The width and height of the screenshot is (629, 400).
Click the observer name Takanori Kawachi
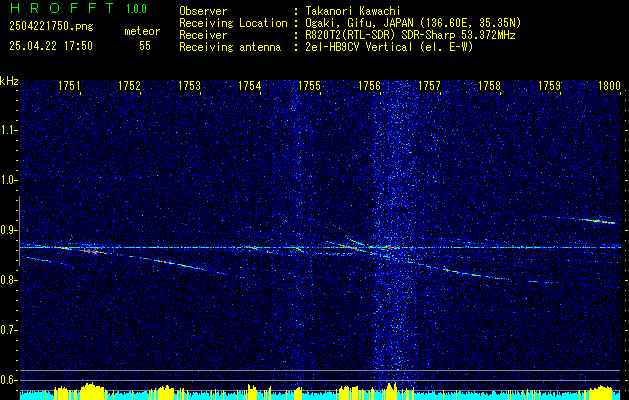[352, 11]
